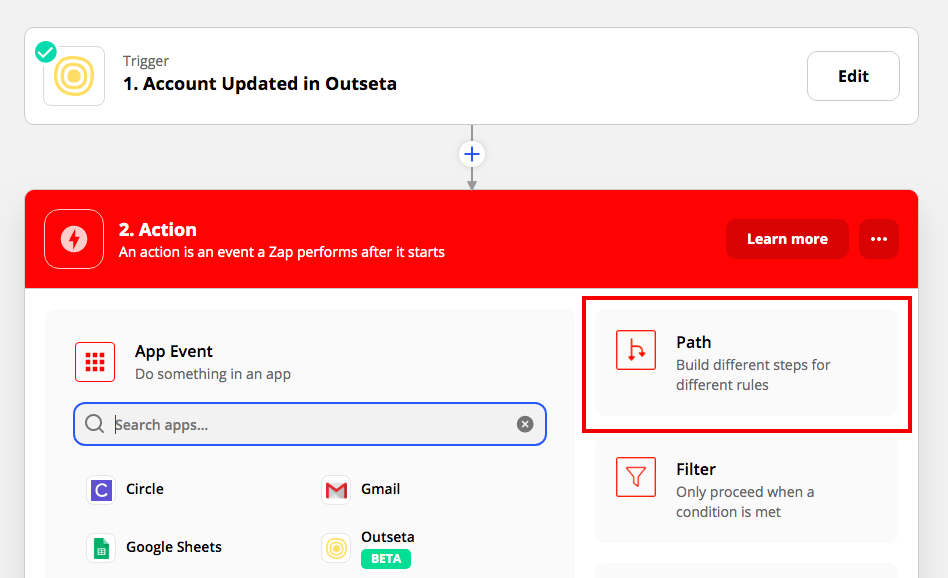Click the 'Trigger' label
Screen dimensions: 948x578
[146, 61]
